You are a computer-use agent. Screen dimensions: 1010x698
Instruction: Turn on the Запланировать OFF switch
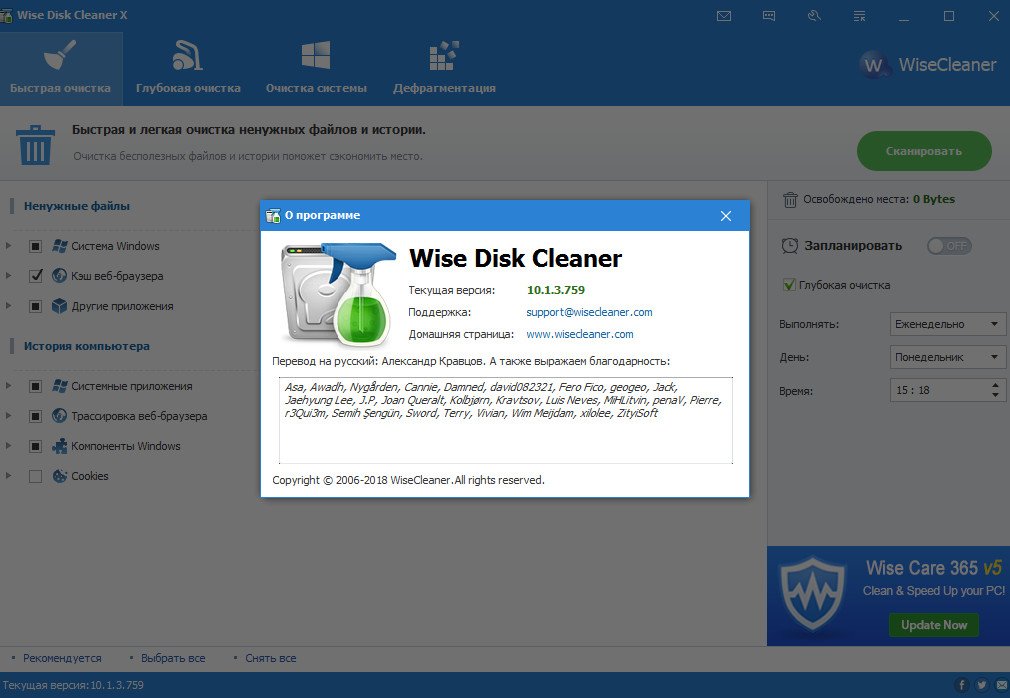949,245
